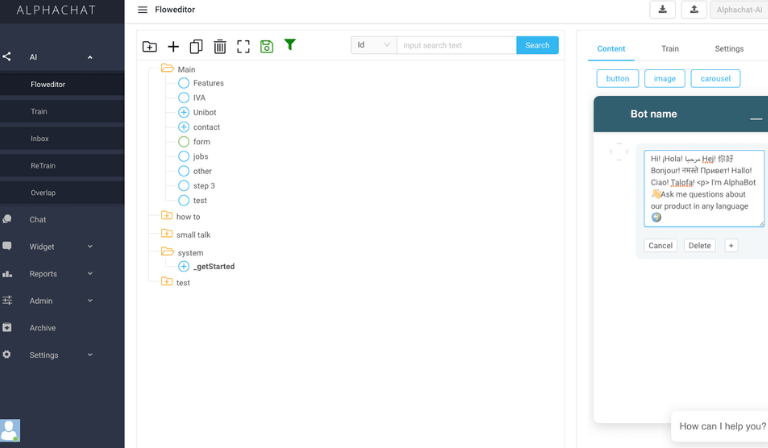This screenshot has width=768, height=448.
Task: Click the input search text field
Action: click(456, 45)
